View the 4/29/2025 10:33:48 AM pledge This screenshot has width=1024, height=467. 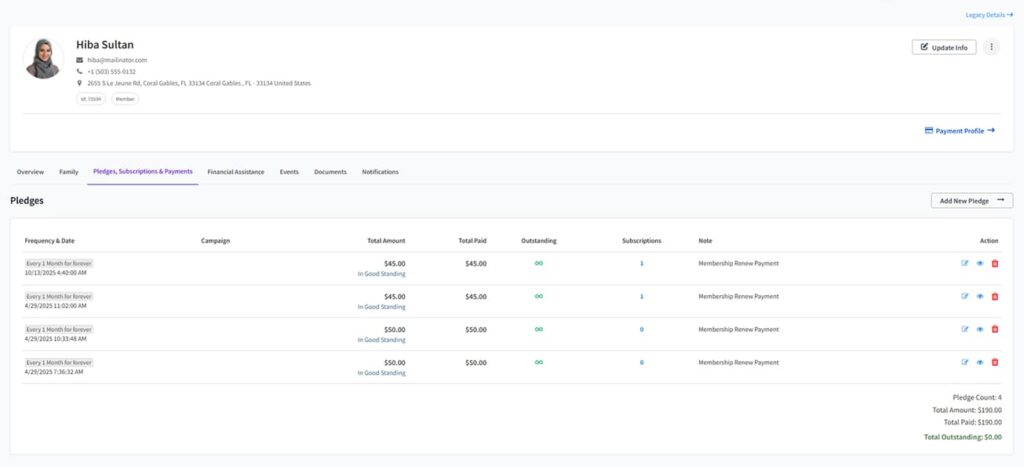pyautogui.click(x=980, y=329)
